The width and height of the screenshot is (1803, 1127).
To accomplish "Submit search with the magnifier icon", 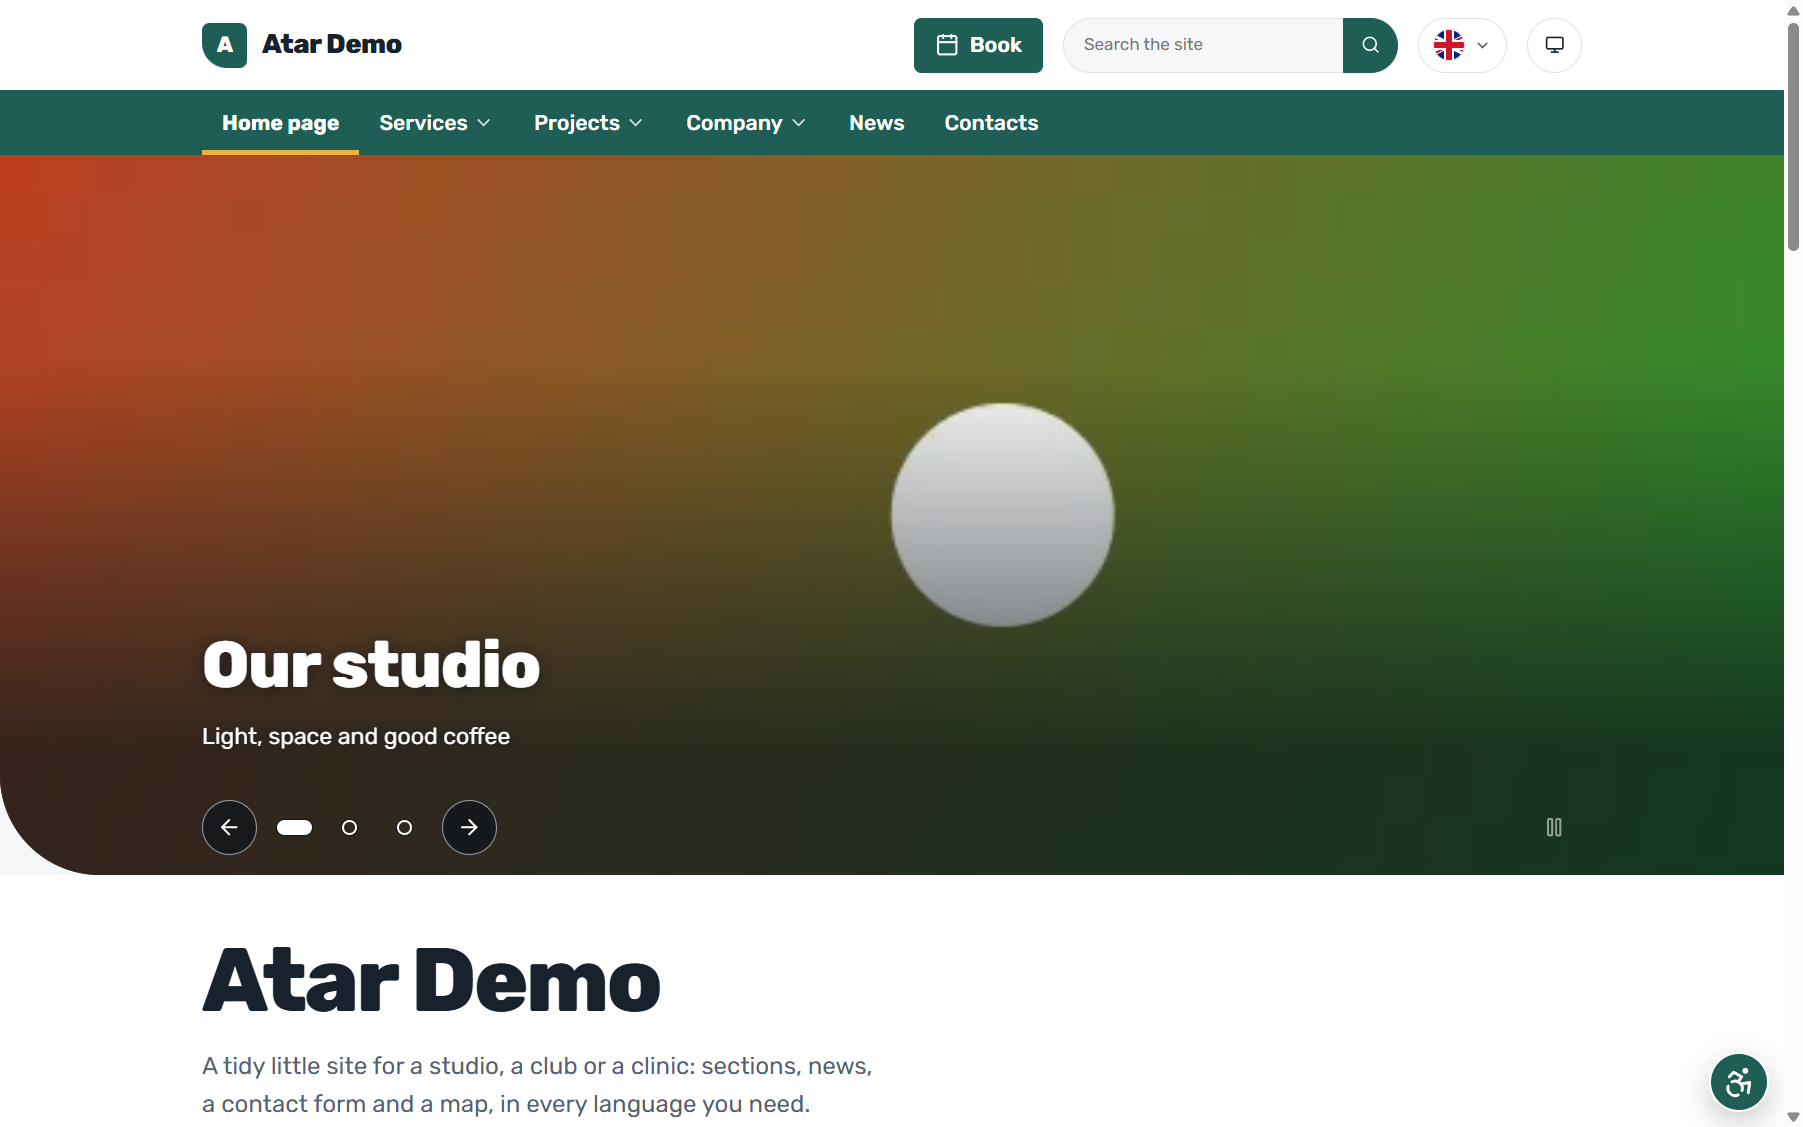I will (1370, 45).
